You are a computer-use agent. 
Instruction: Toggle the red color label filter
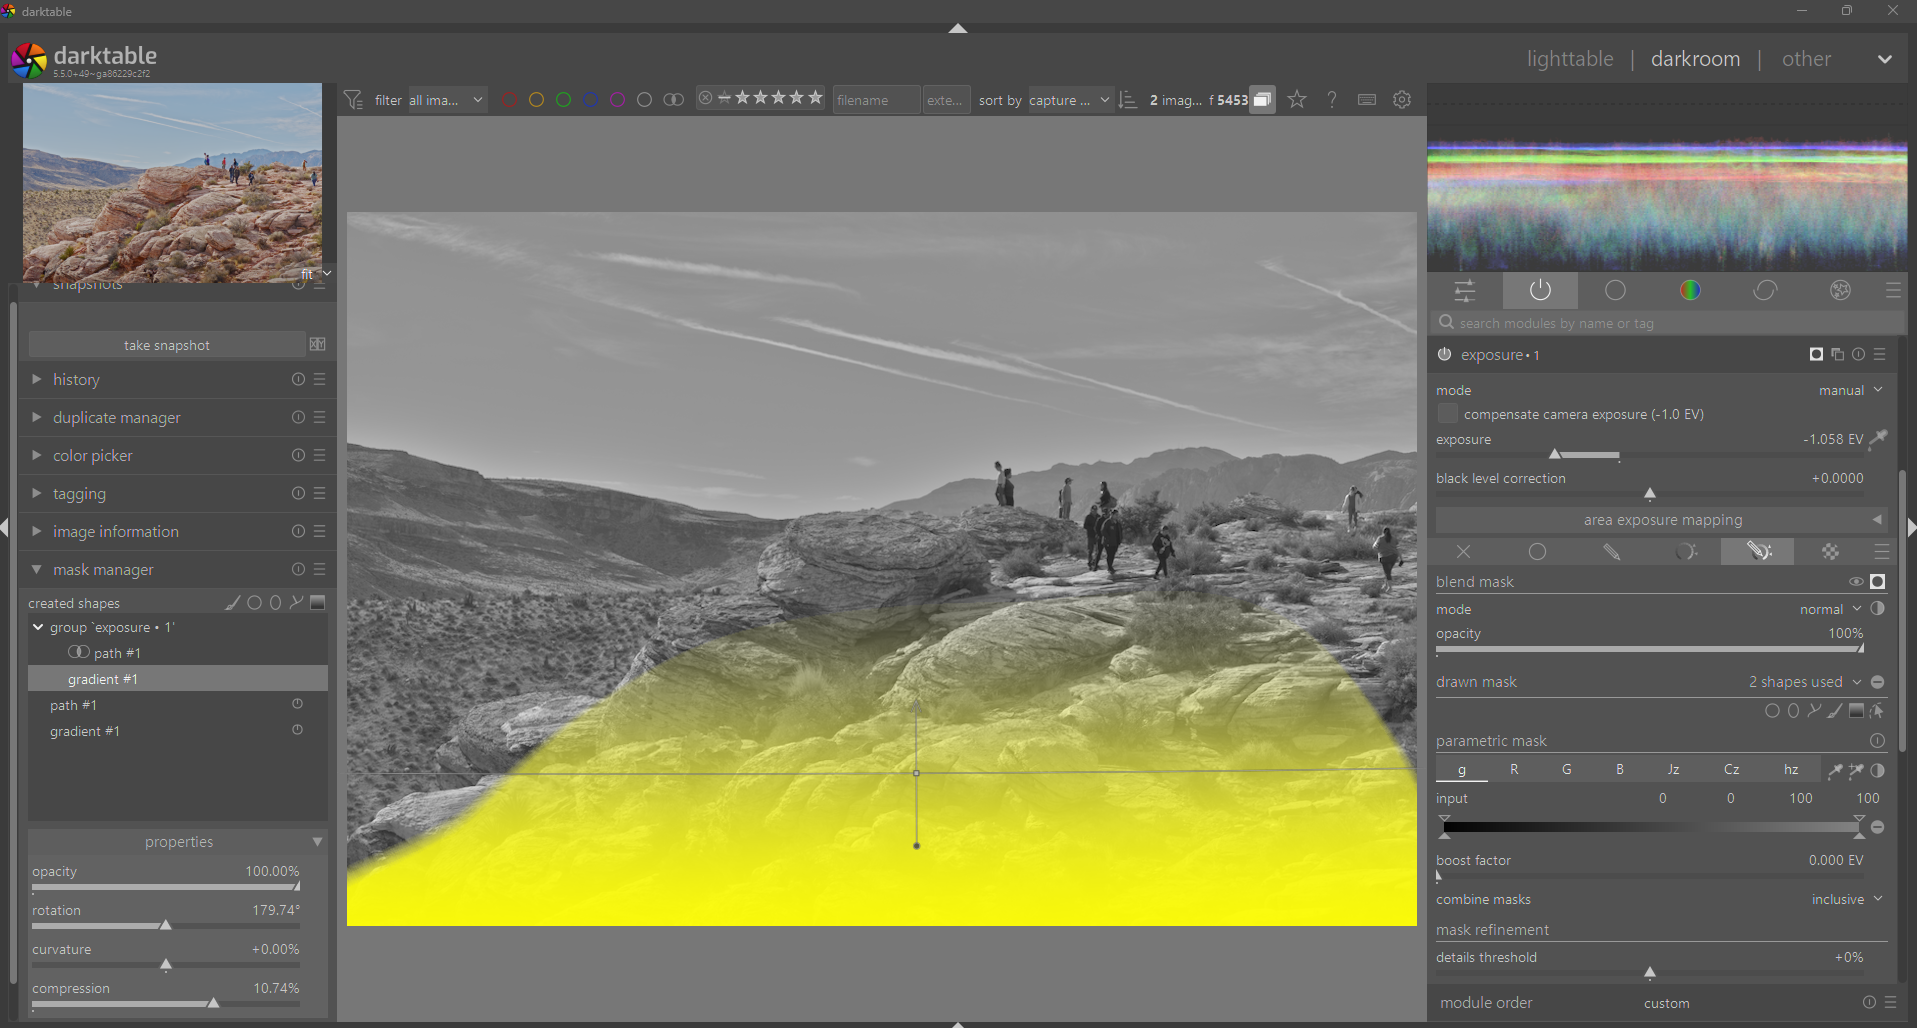tap(509, 100)
